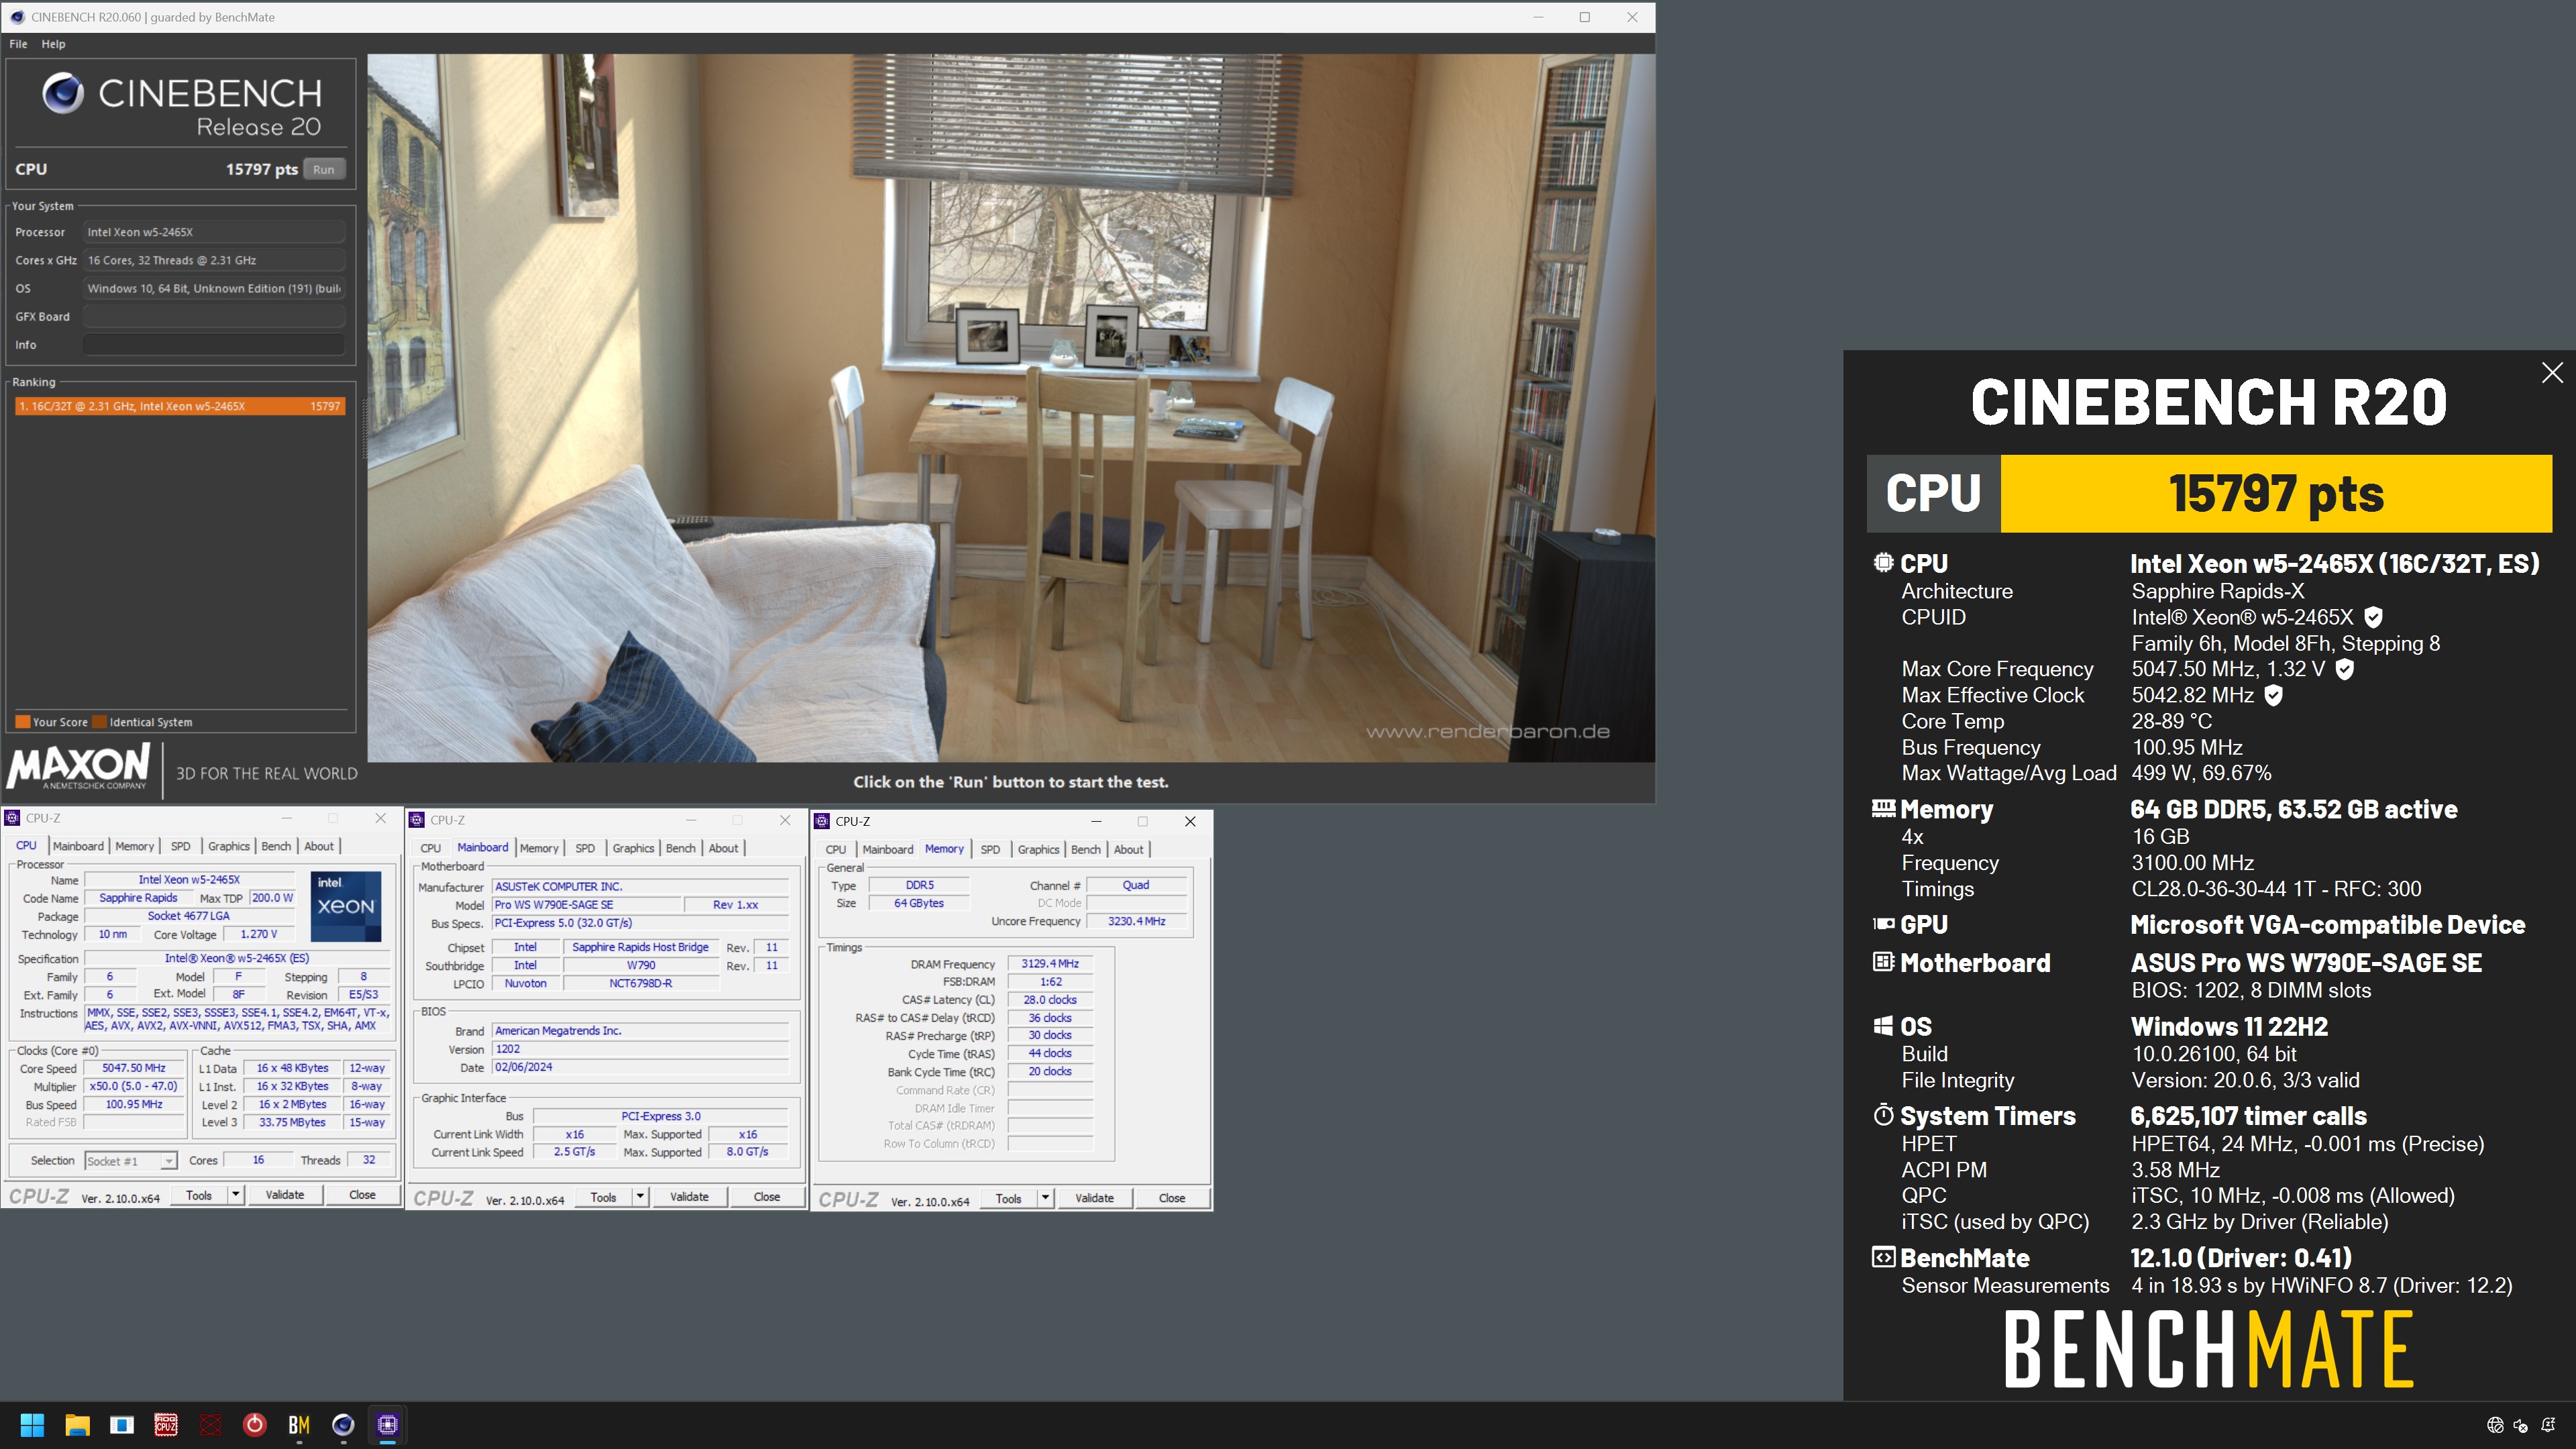Click the empty Info field in Cinebench

click(214, 345)
